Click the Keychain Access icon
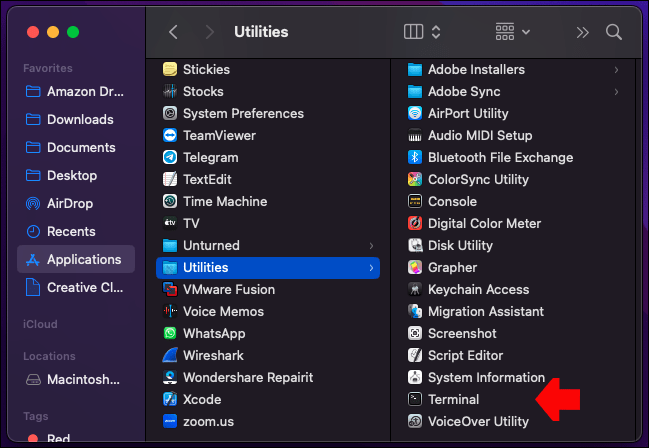 (416, 289)
